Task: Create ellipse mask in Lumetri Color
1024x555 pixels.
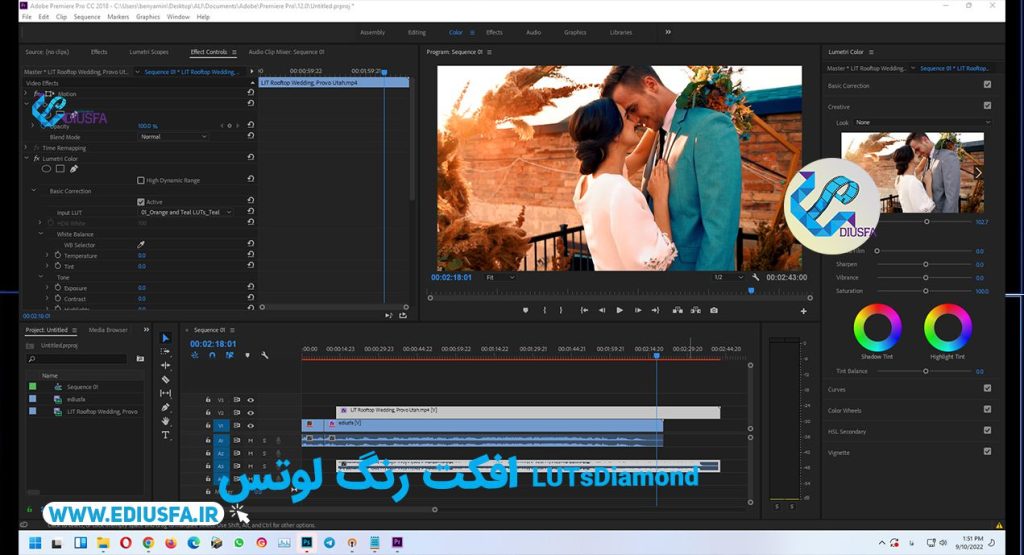Action: pyautogui.click(x=46, y=168)
